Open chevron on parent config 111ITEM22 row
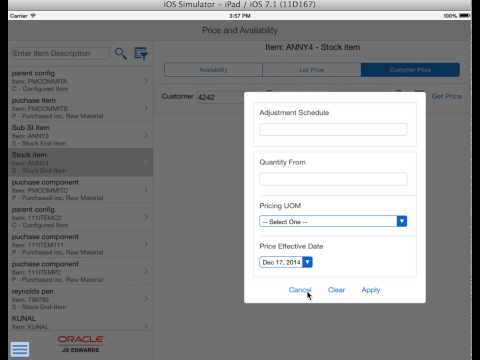Image resolution: width=480 pixels, height=360 pixels. (x=146, y=217)
